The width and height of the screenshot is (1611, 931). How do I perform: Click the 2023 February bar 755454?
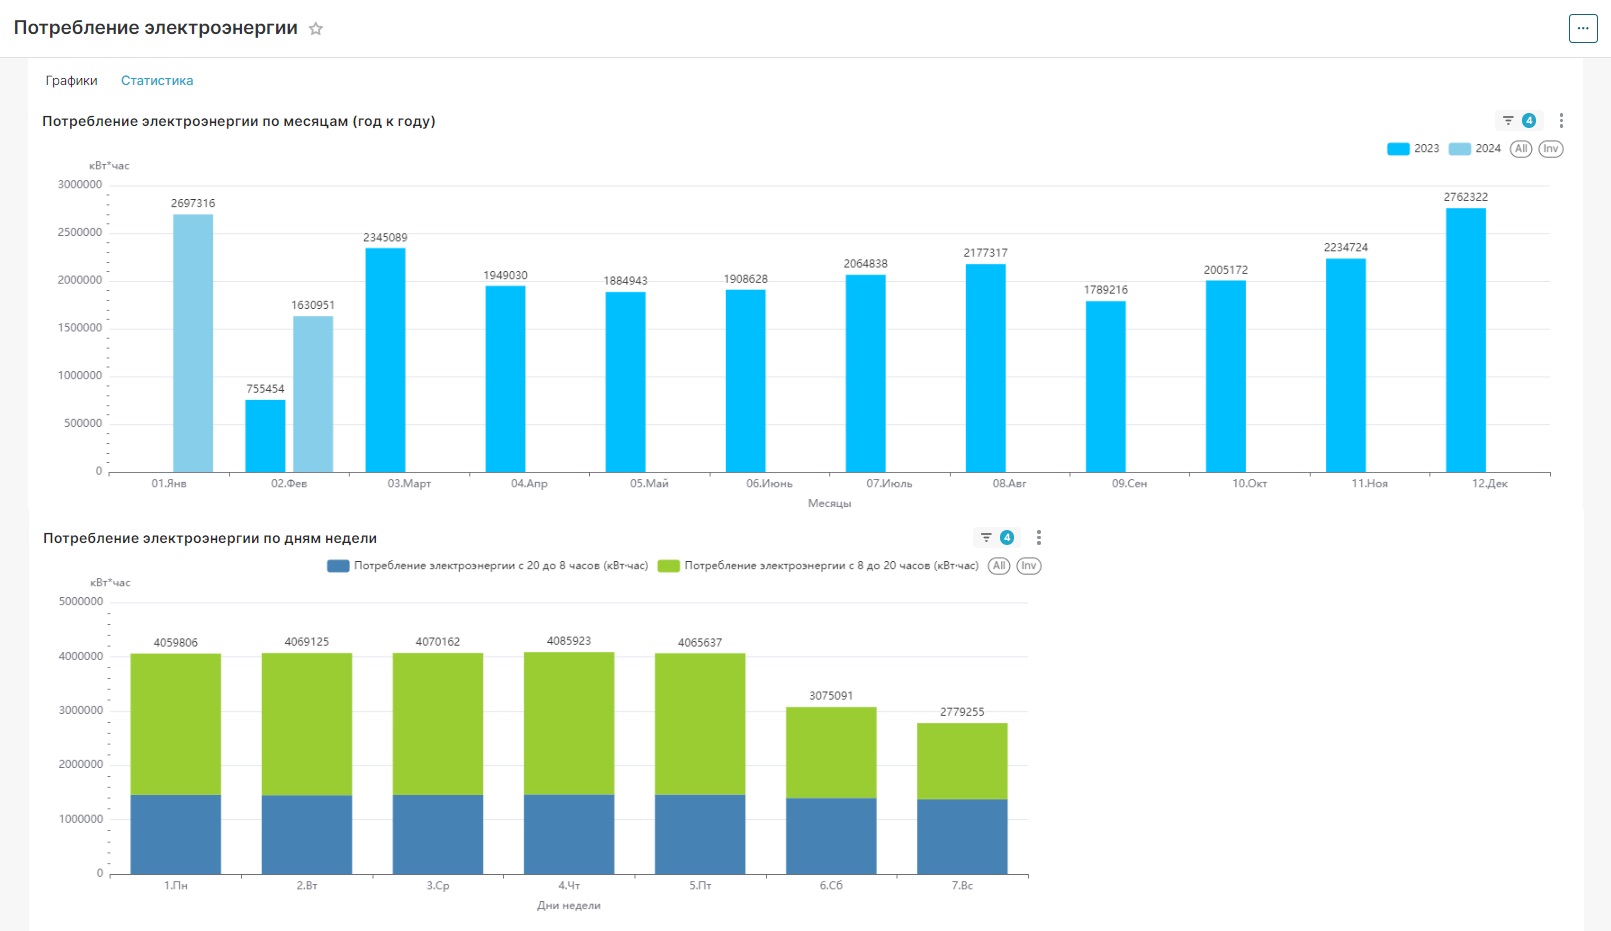pos(265,436)
